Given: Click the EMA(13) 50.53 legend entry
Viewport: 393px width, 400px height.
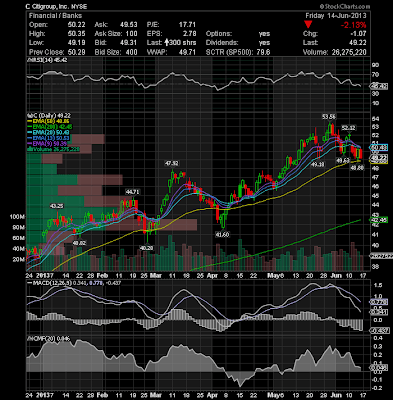Looking at the screenshot, I should click(49, 138).
